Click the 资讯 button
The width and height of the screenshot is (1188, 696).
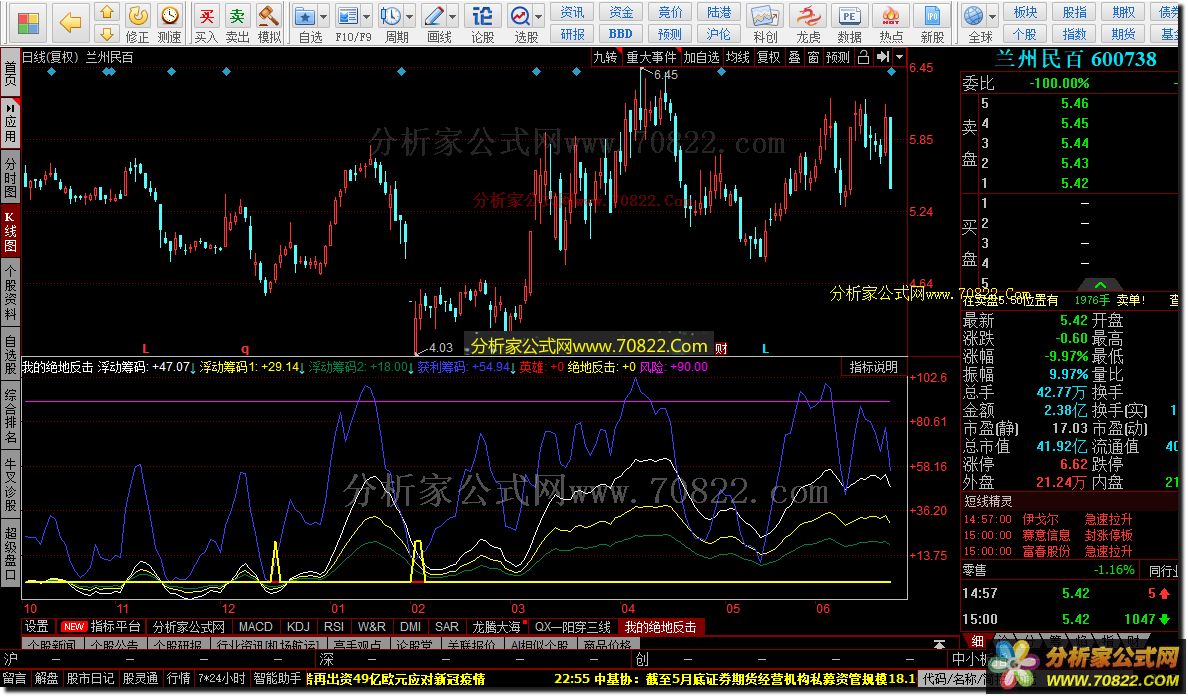[x=572, y=12]
